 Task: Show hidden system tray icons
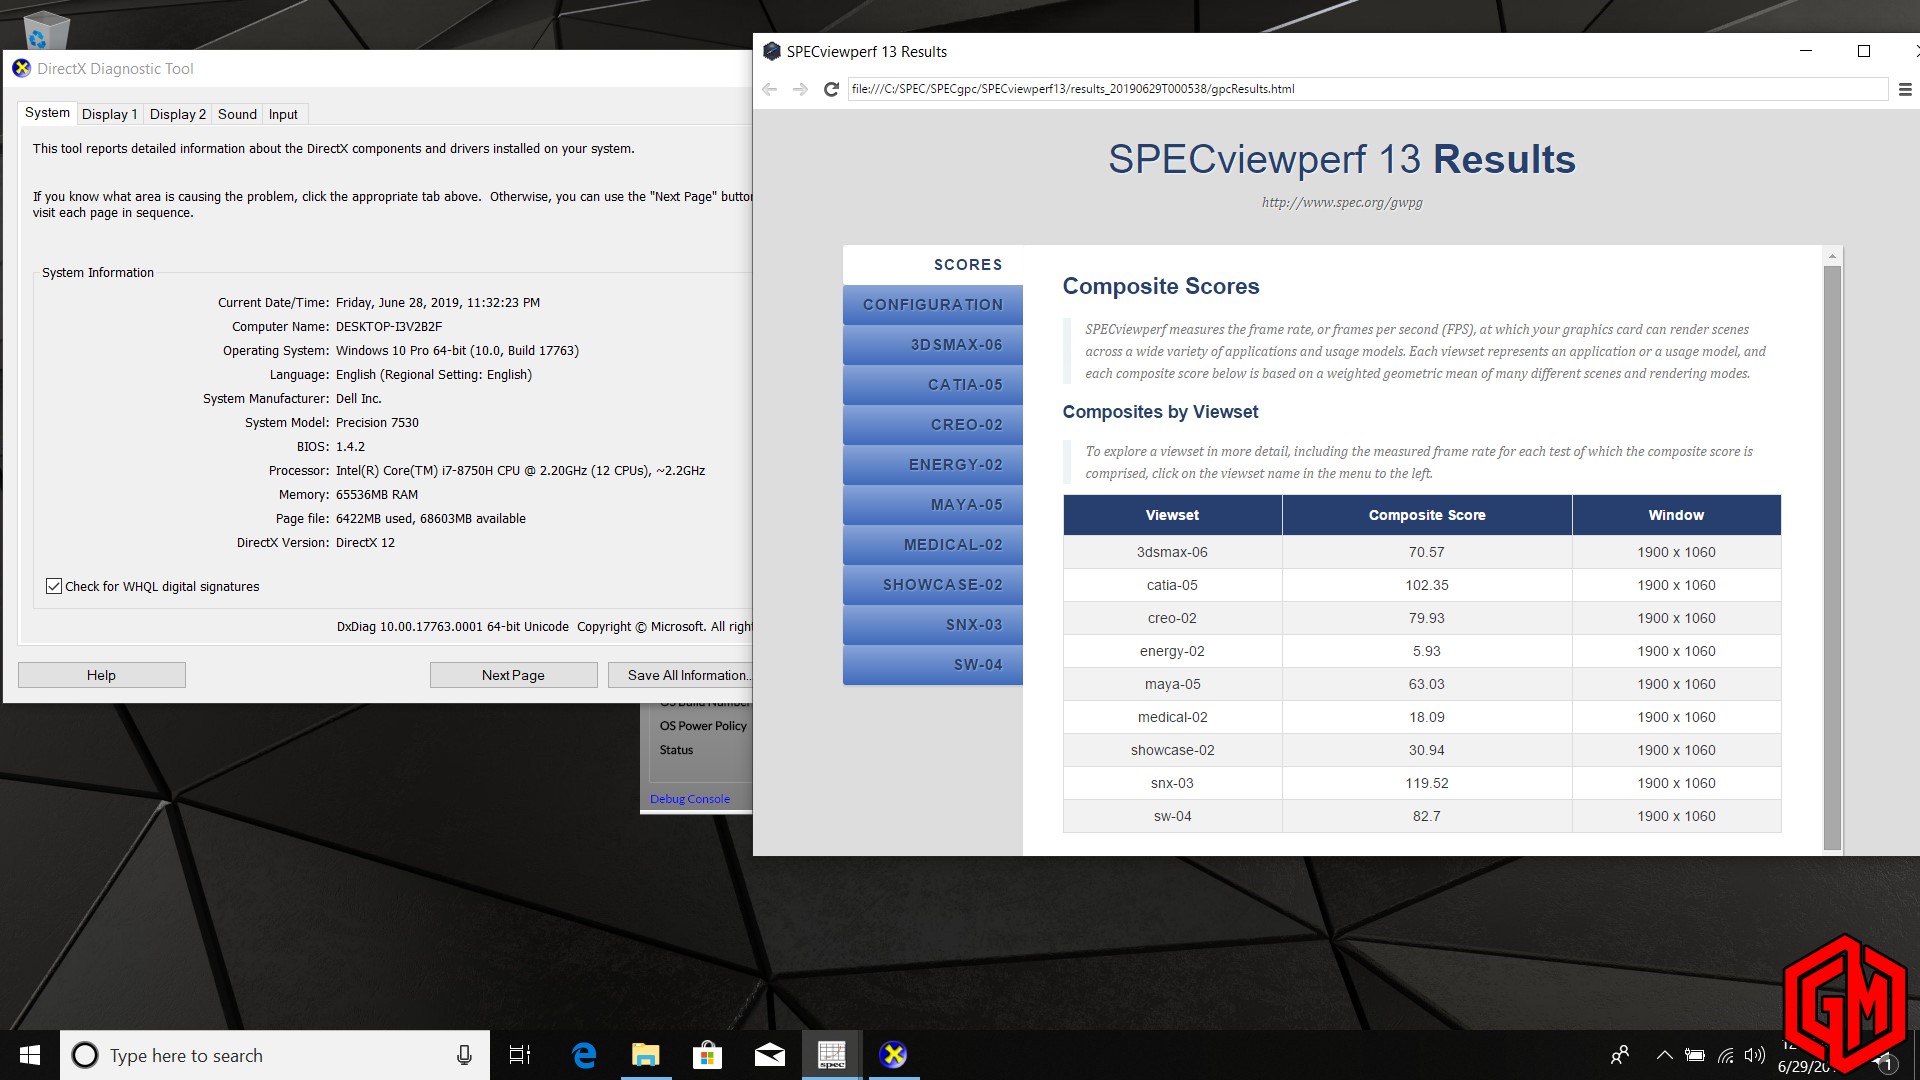[1664, 1055]
